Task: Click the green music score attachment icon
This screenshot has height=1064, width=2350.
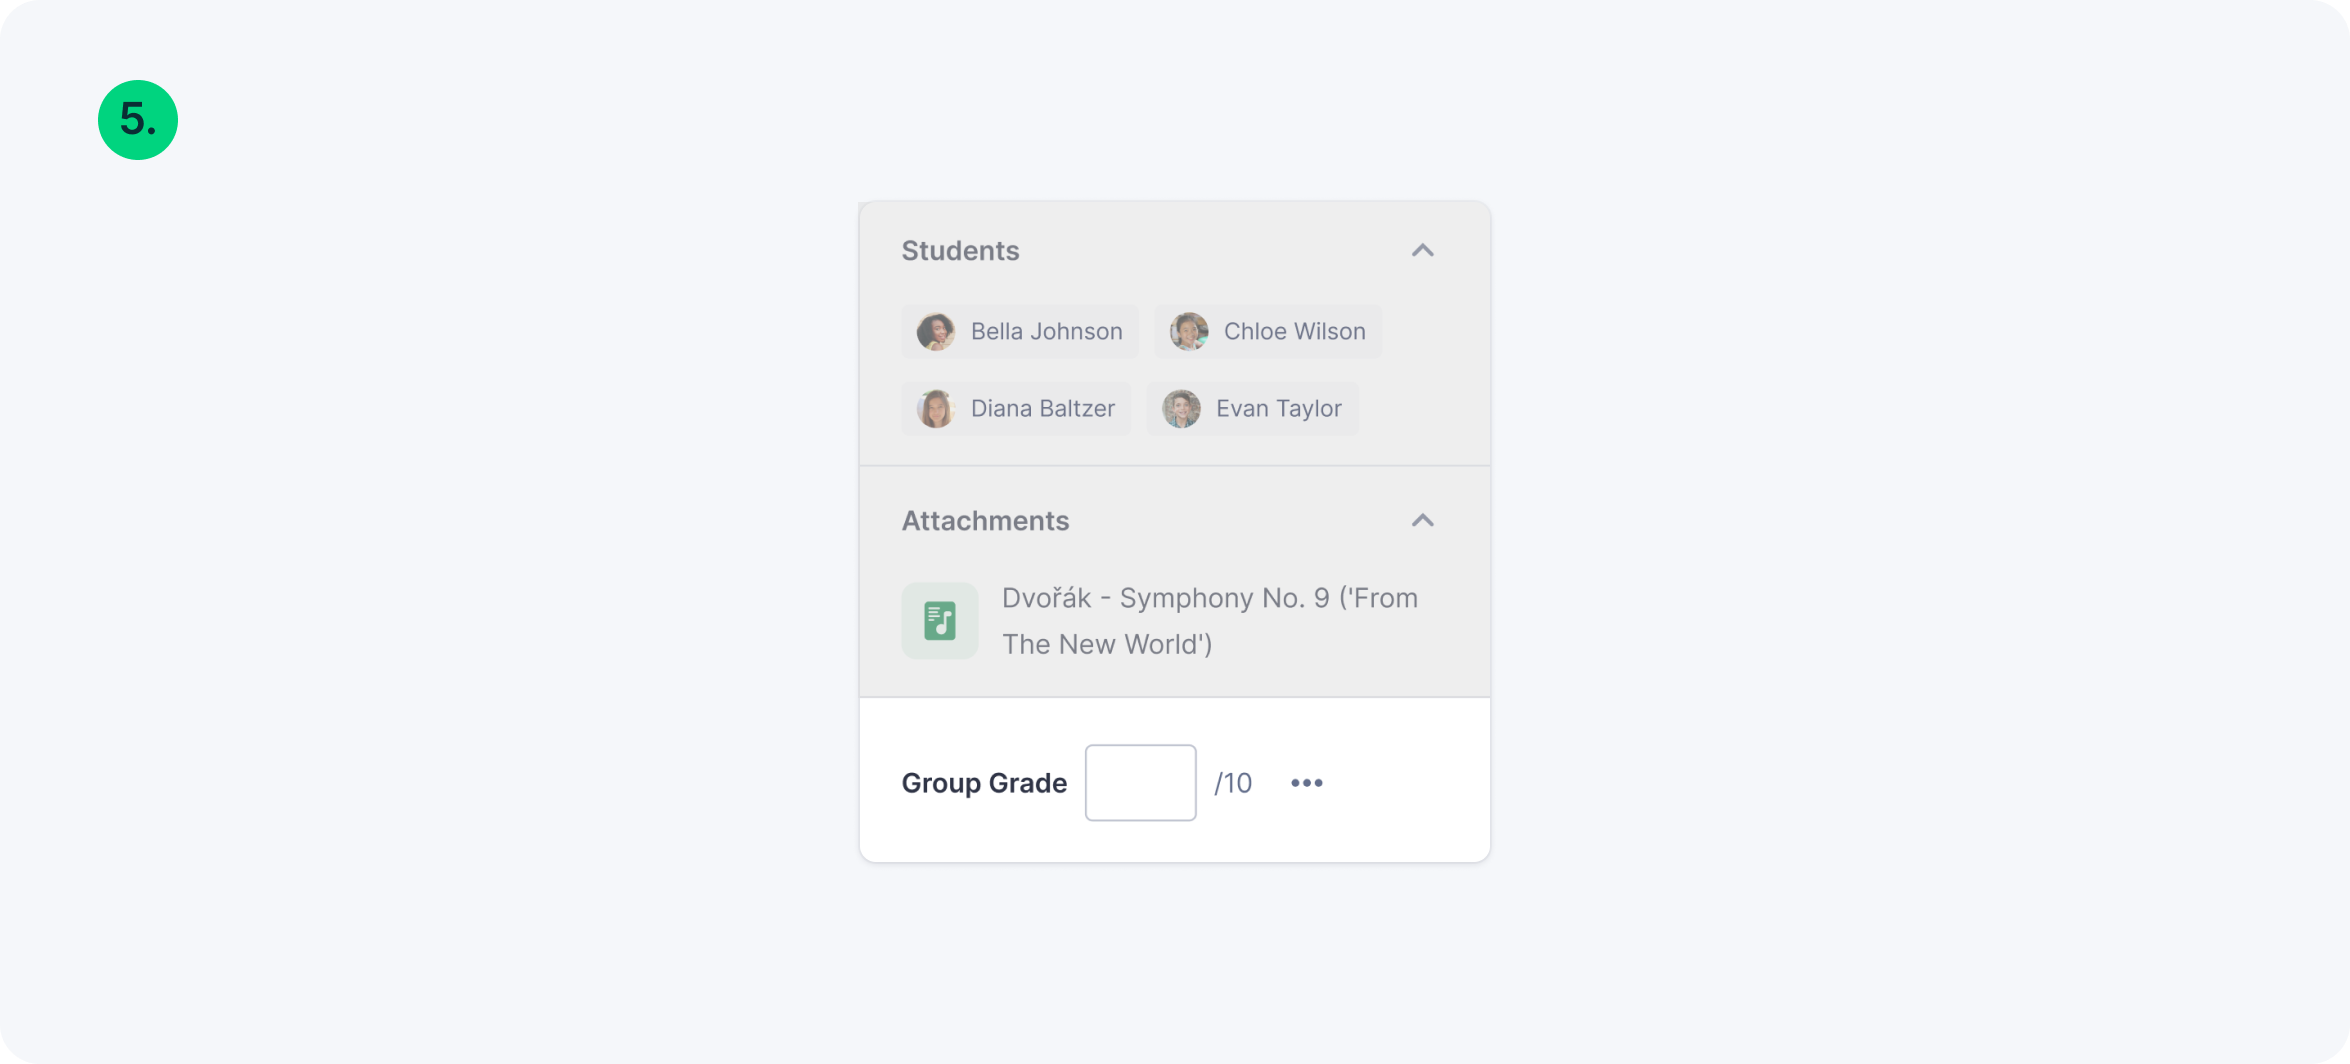Action: pyautogui.click(x=940, y=621)
